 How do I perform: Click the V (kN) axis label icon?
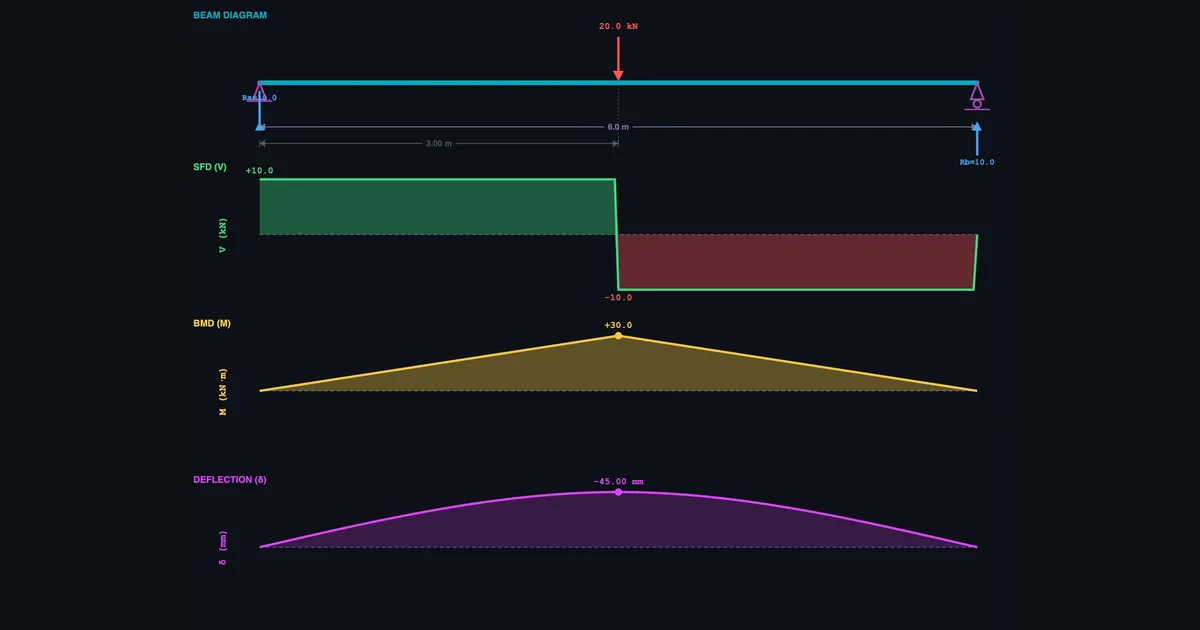click(222, 234)
